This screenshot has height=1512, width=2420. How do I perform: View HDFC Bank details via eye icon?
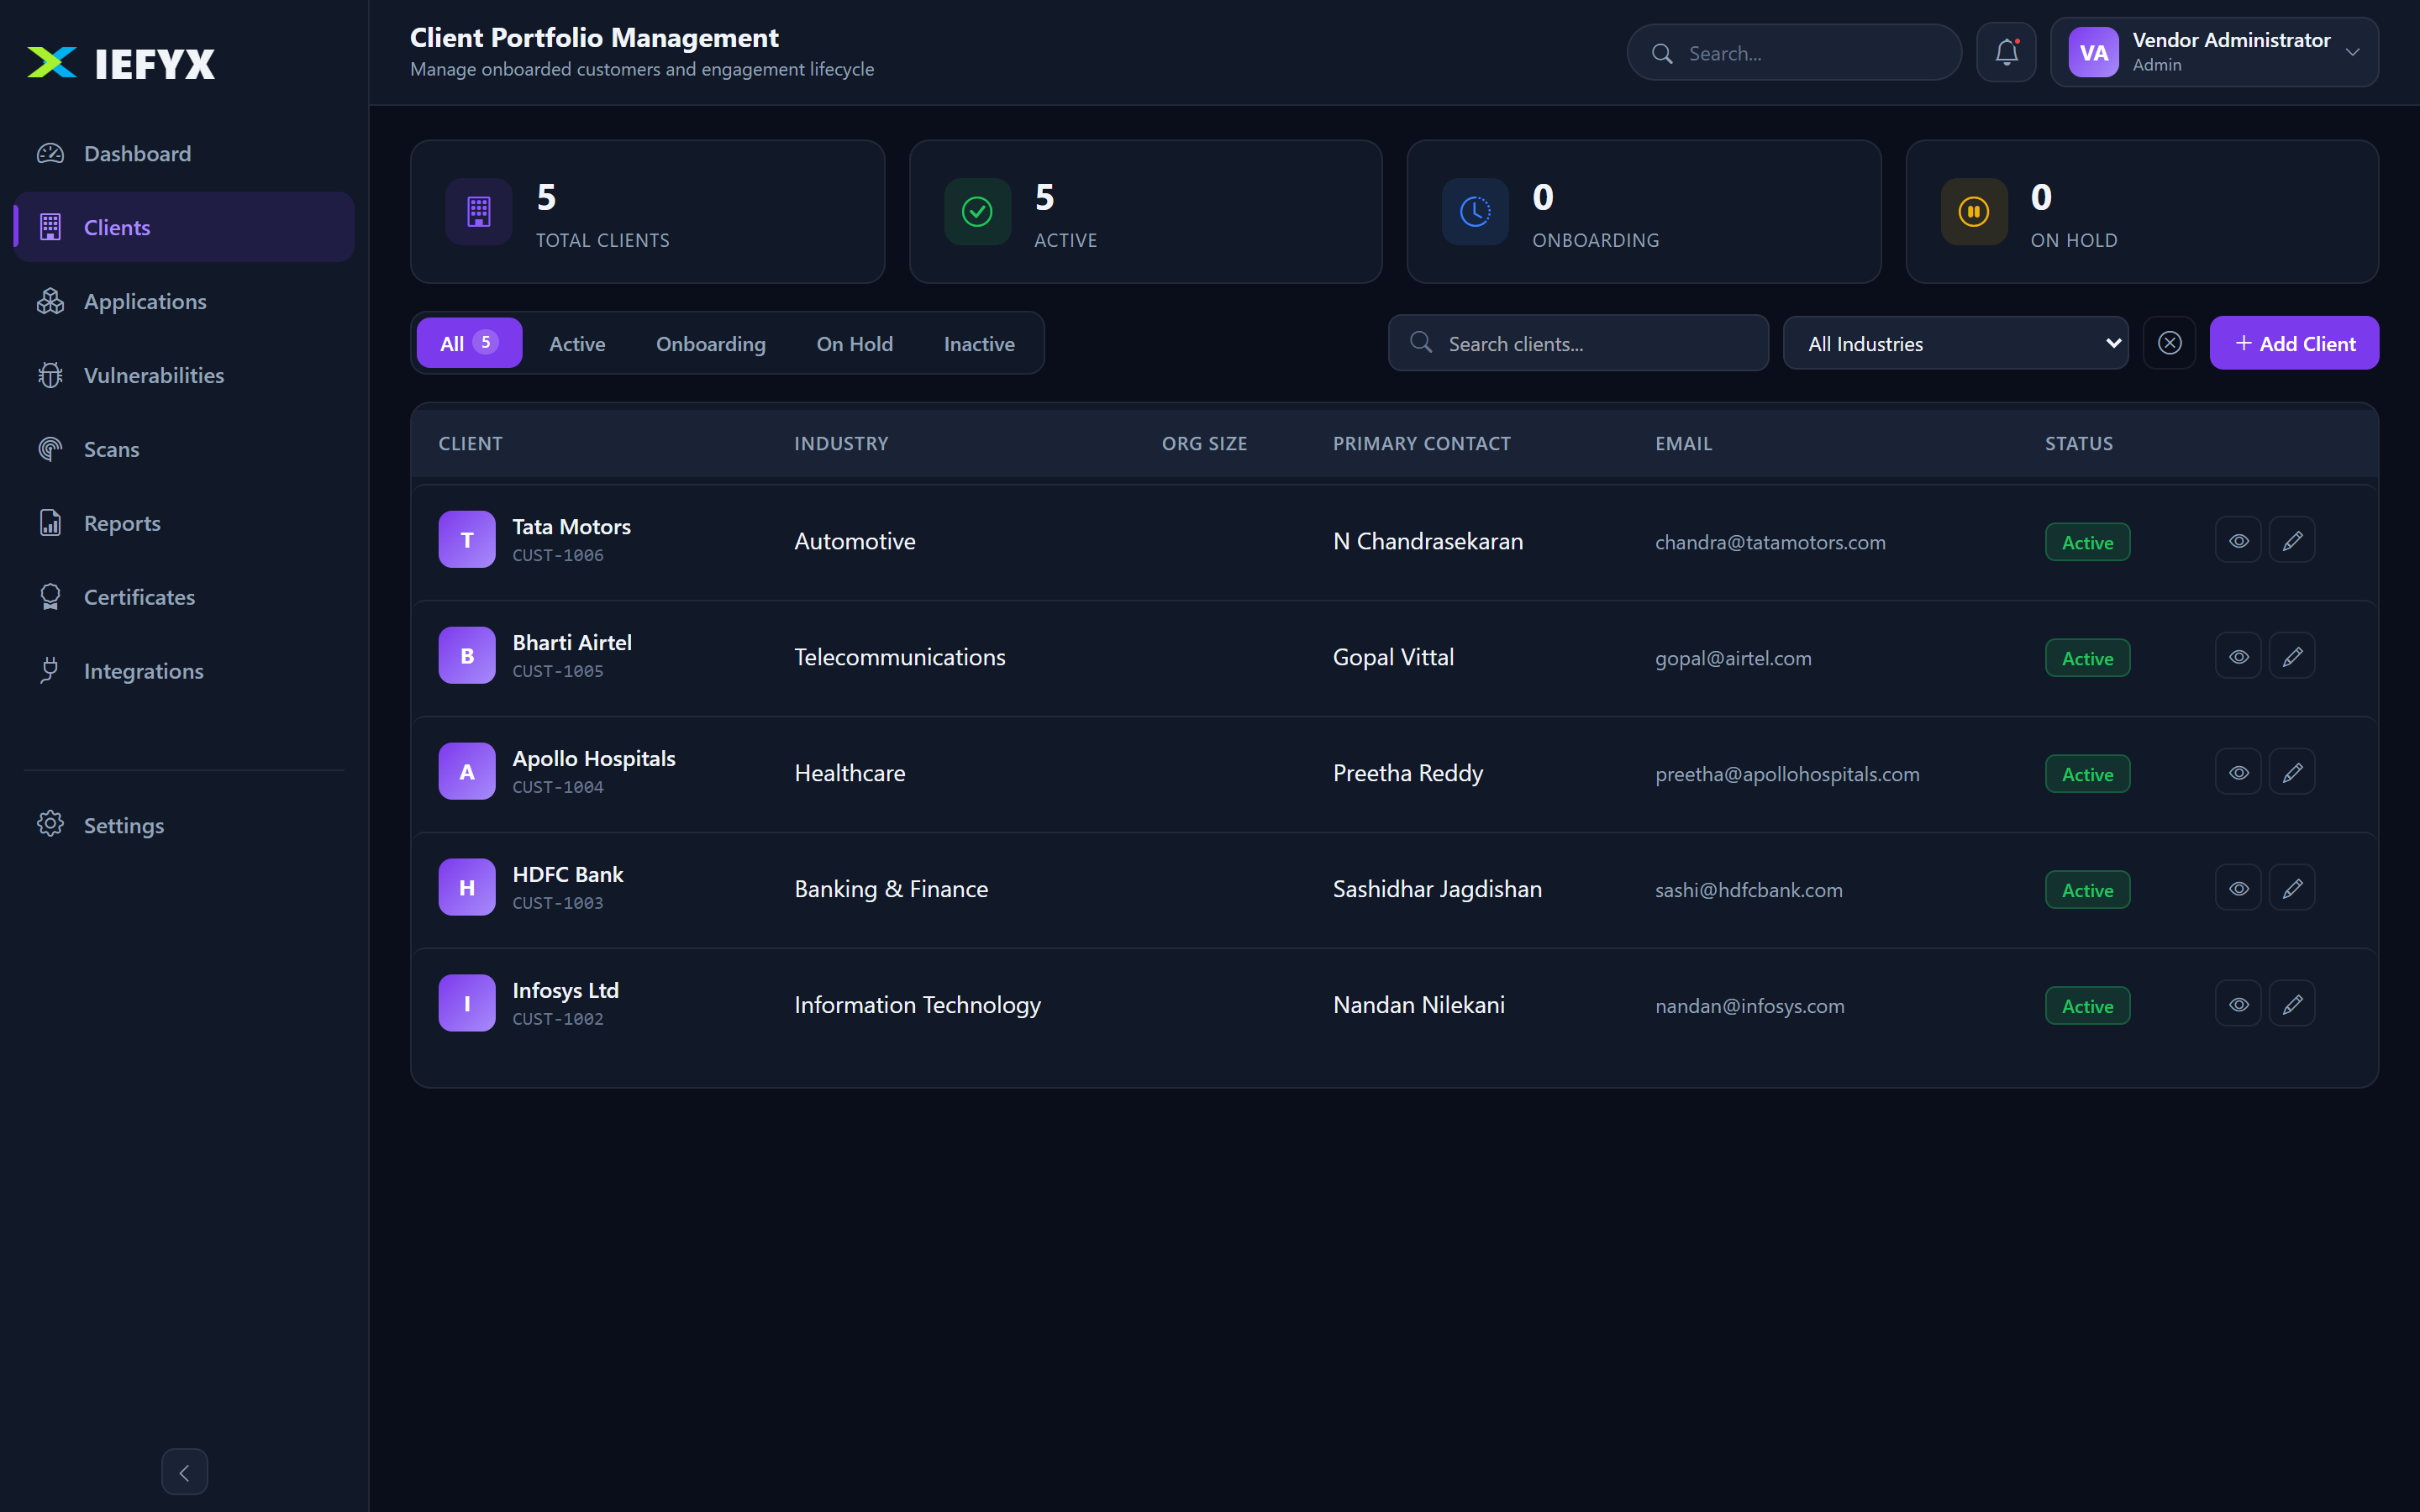click(x=2238, y=888)
